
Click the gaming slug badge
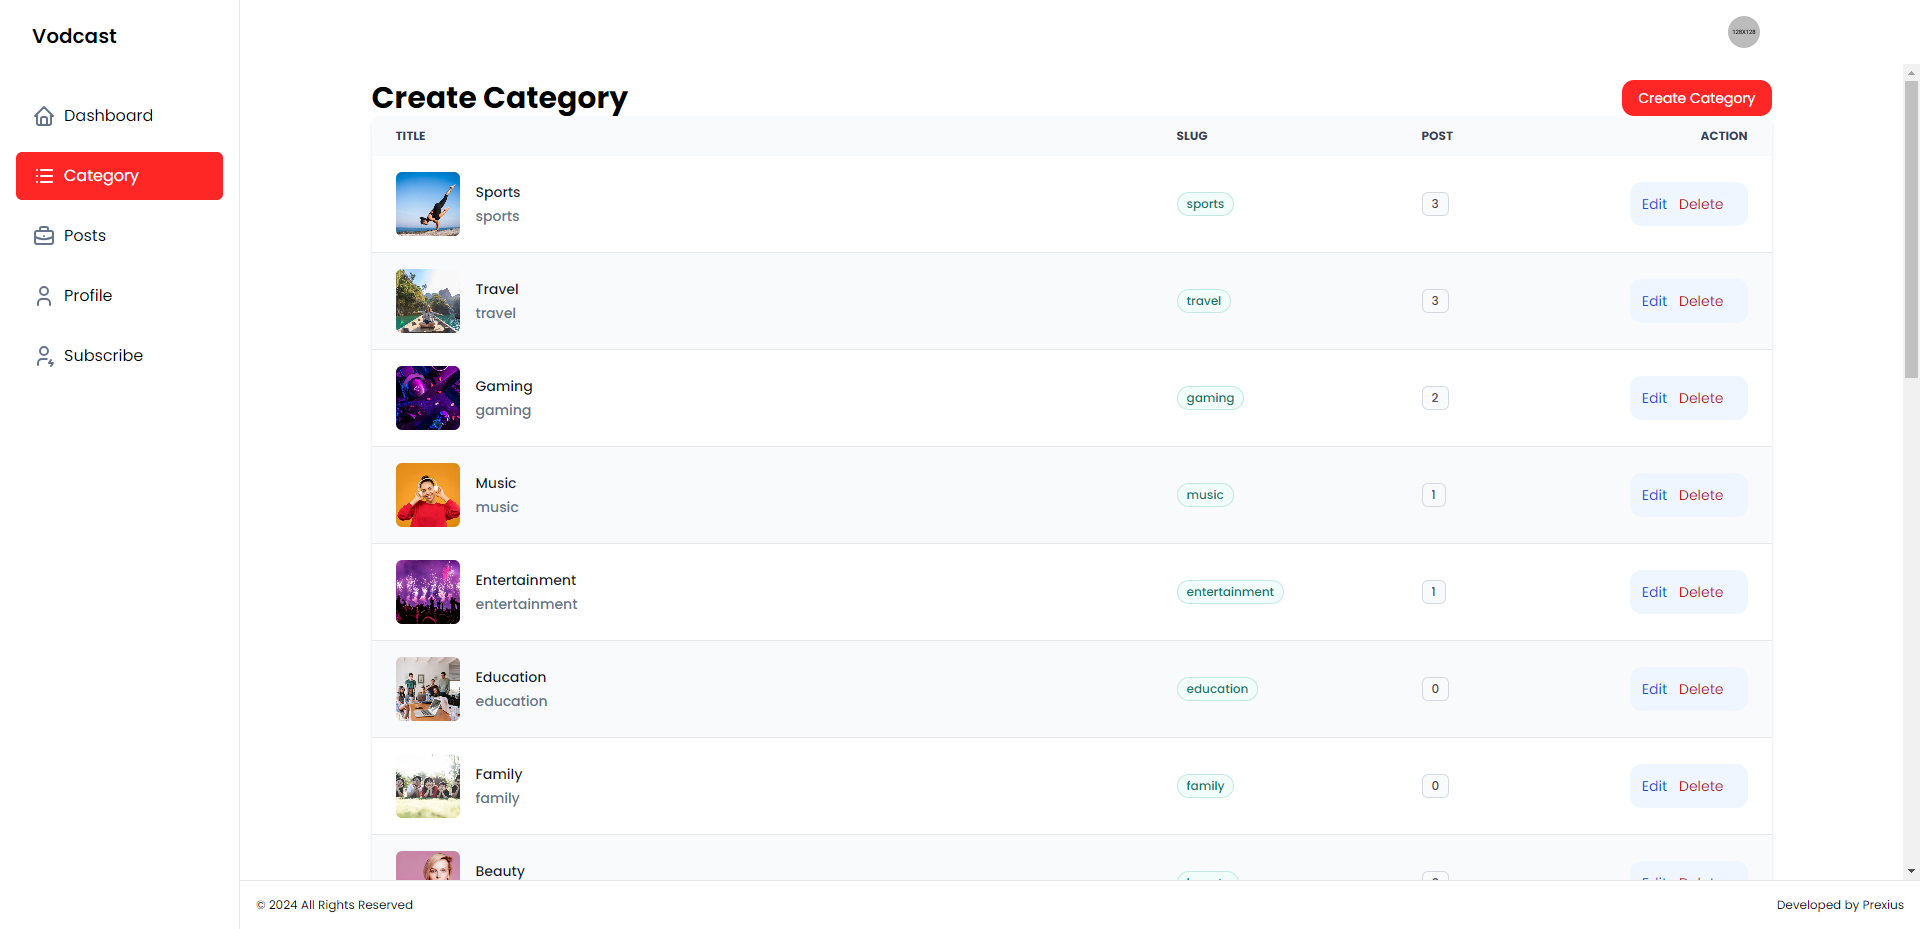1210,398
